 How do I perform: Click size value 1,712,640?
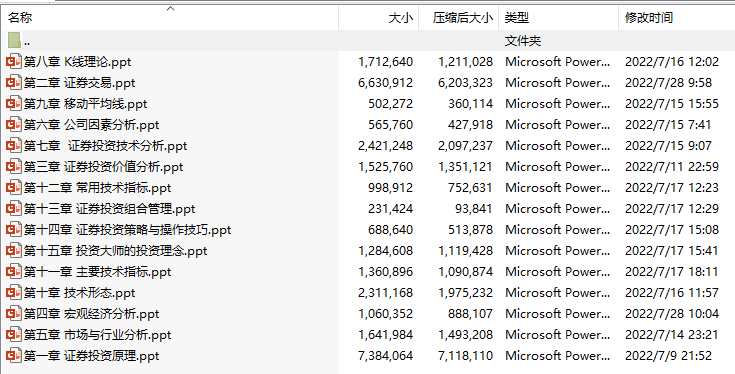[385, 62]
